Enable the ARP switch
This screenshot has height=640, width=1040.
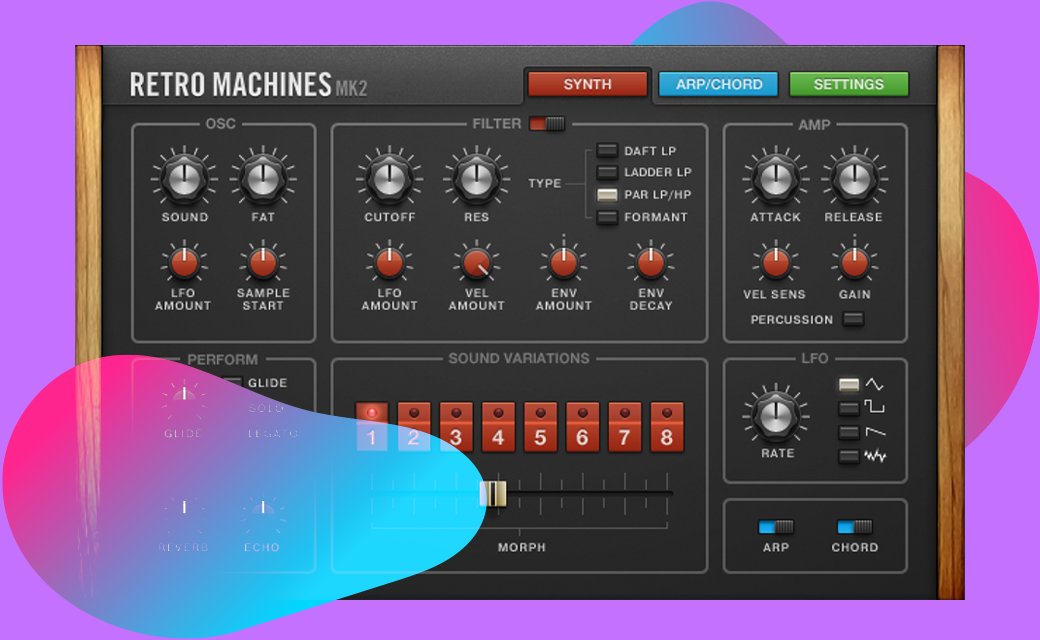point(775,527)
